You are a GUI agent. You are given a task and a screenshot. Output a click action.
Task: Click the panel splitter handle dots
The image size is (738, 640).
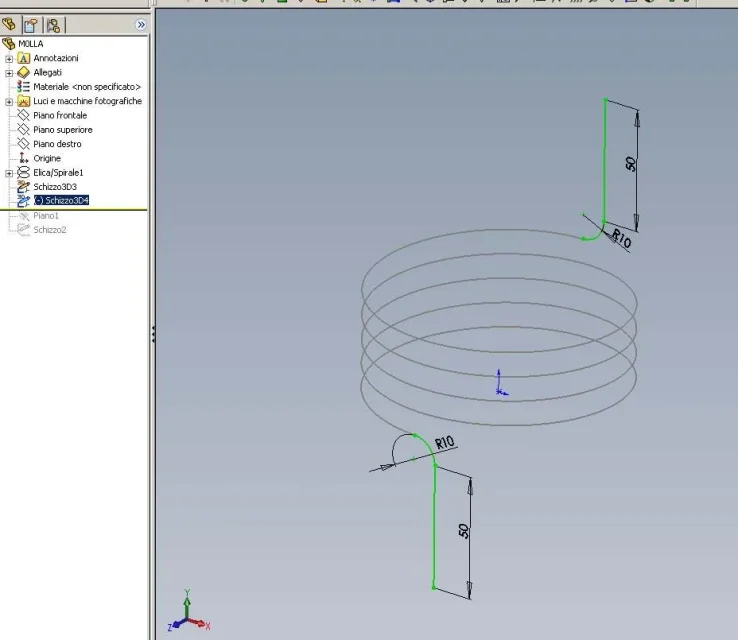pyautogui.click(x=153, y=334)
